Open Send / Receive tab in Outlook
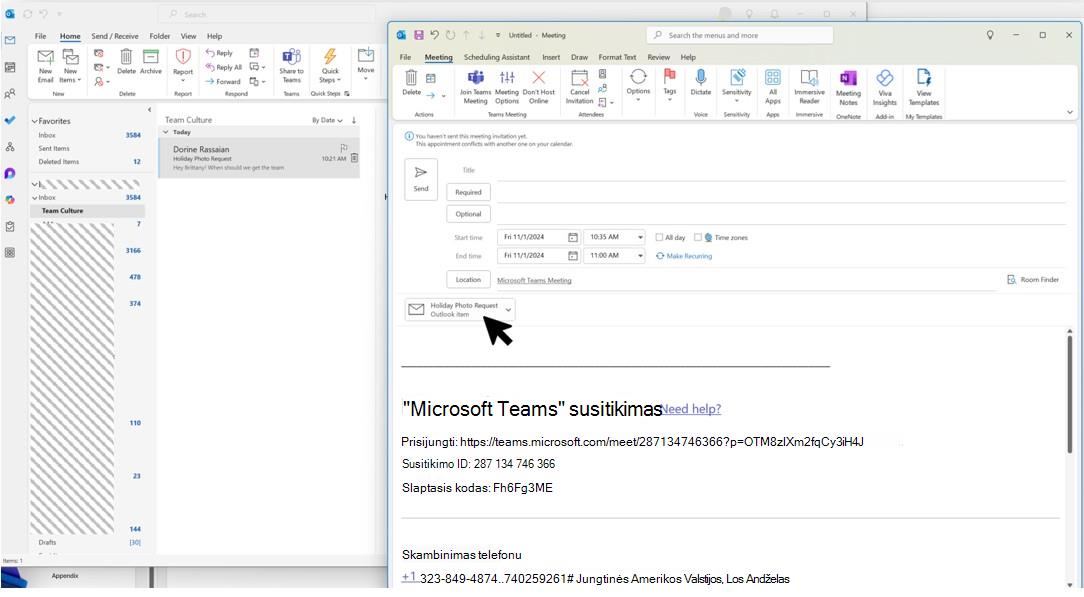1084x597 pixels. (115, 36)
